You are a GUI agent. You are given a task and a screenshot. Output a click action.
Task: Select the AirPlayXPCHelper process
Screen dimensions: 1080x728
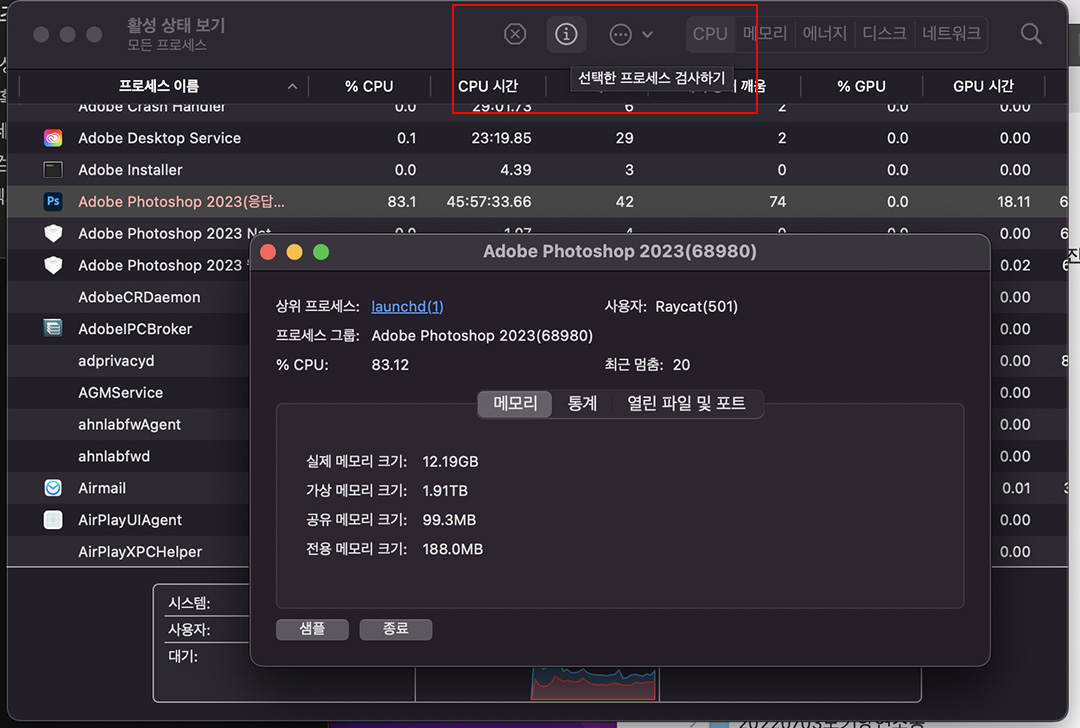point(140,552)
